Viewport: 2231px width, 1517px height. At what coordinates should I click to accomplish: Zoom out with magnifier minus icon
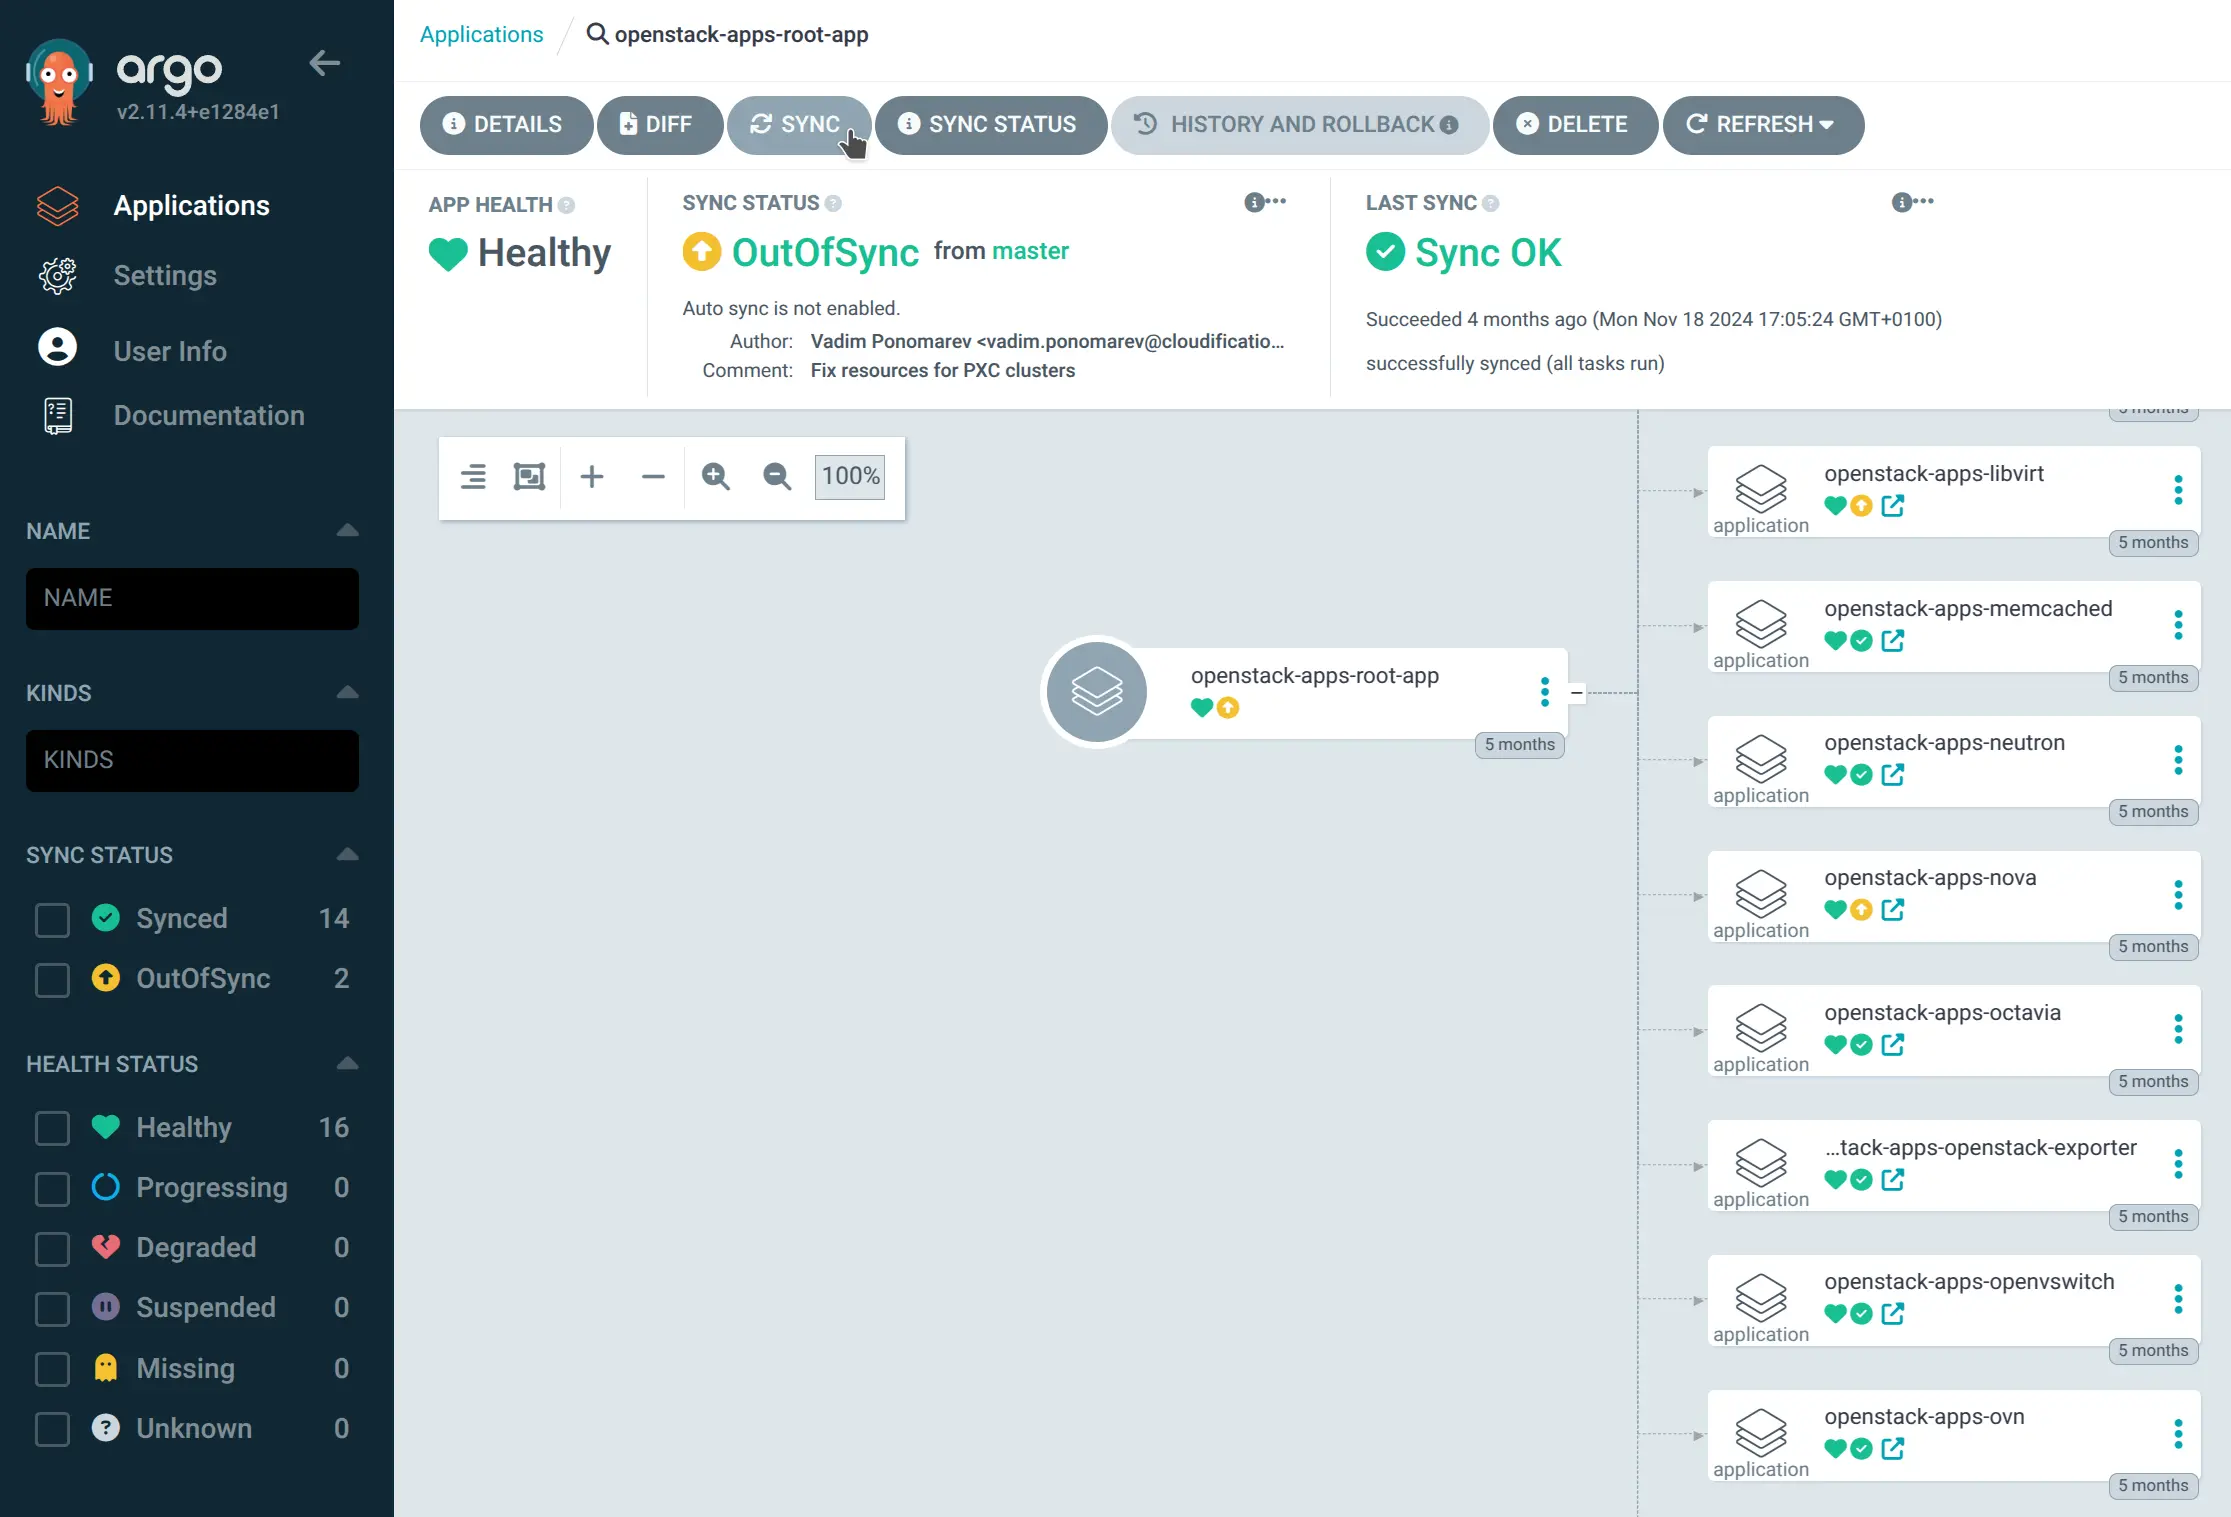point(777,476)
